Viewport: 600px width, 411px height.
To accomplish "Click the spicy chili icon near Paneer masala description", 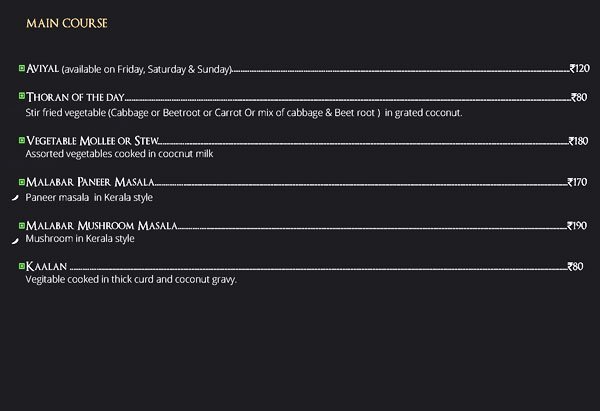I will coord(14,200).
